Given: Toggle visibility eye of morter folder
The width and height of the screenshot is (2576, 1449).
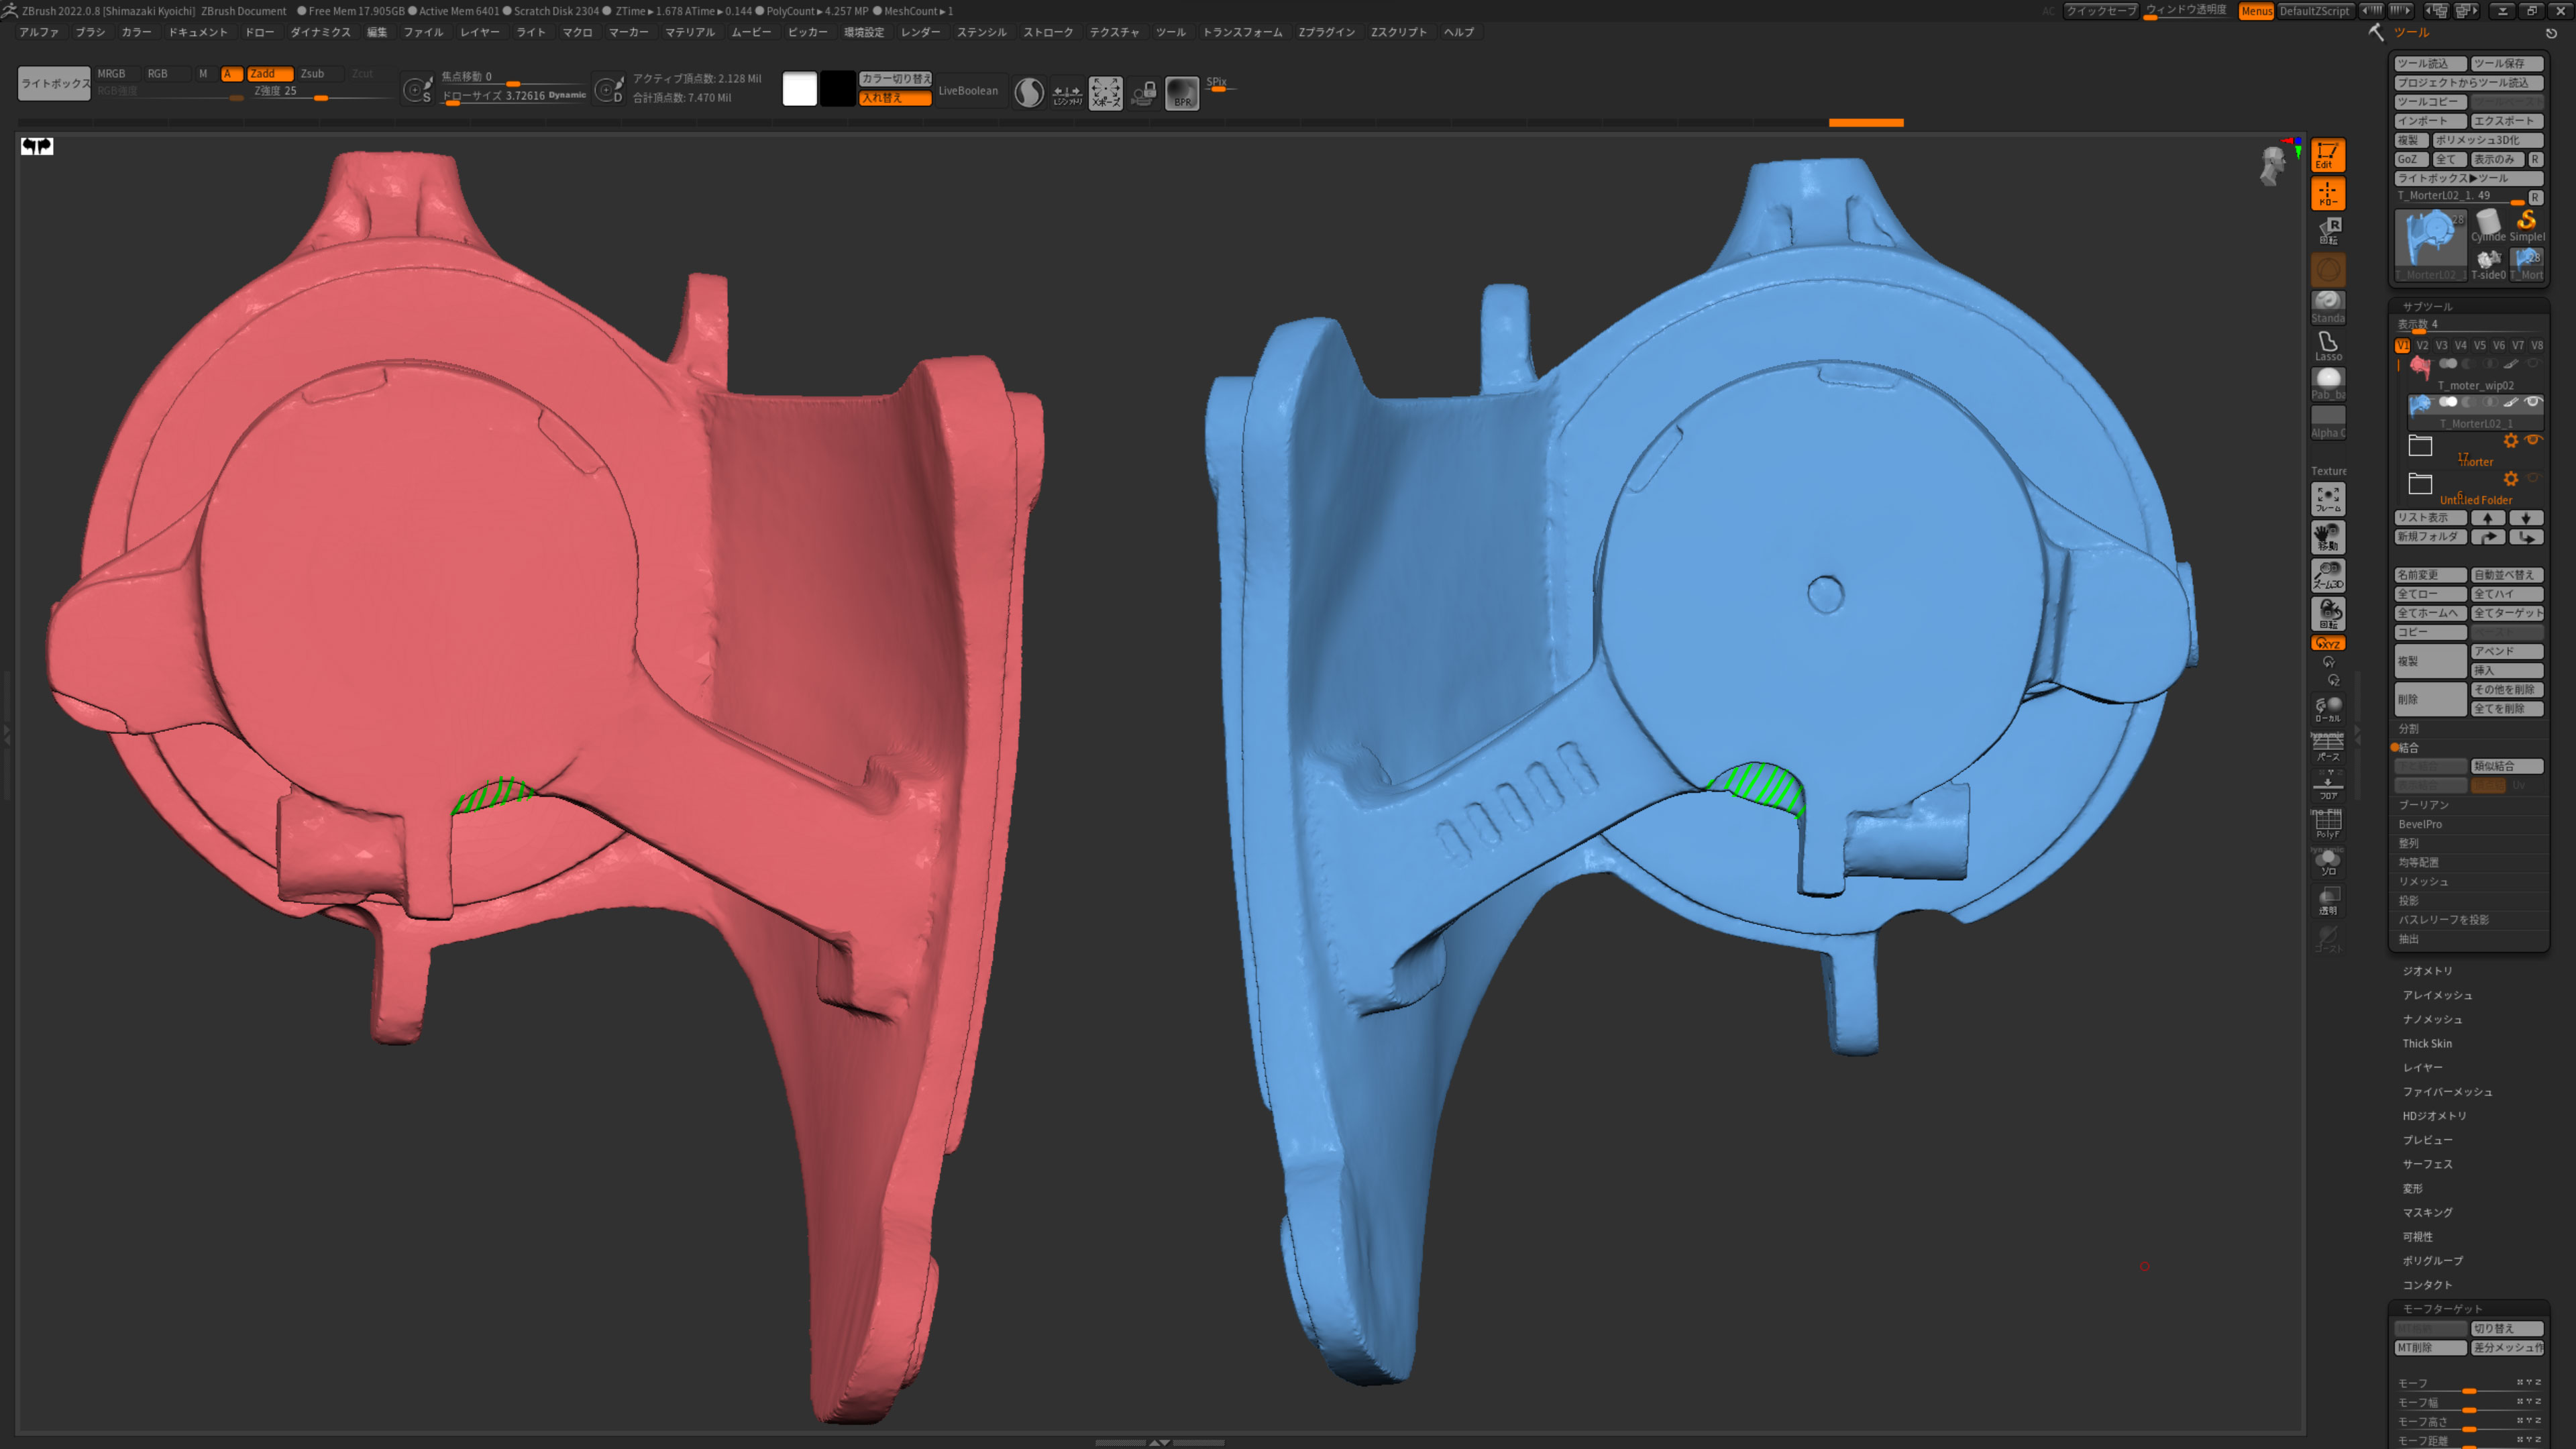Looking at the screenshot, I should [x=2533, y=440].
